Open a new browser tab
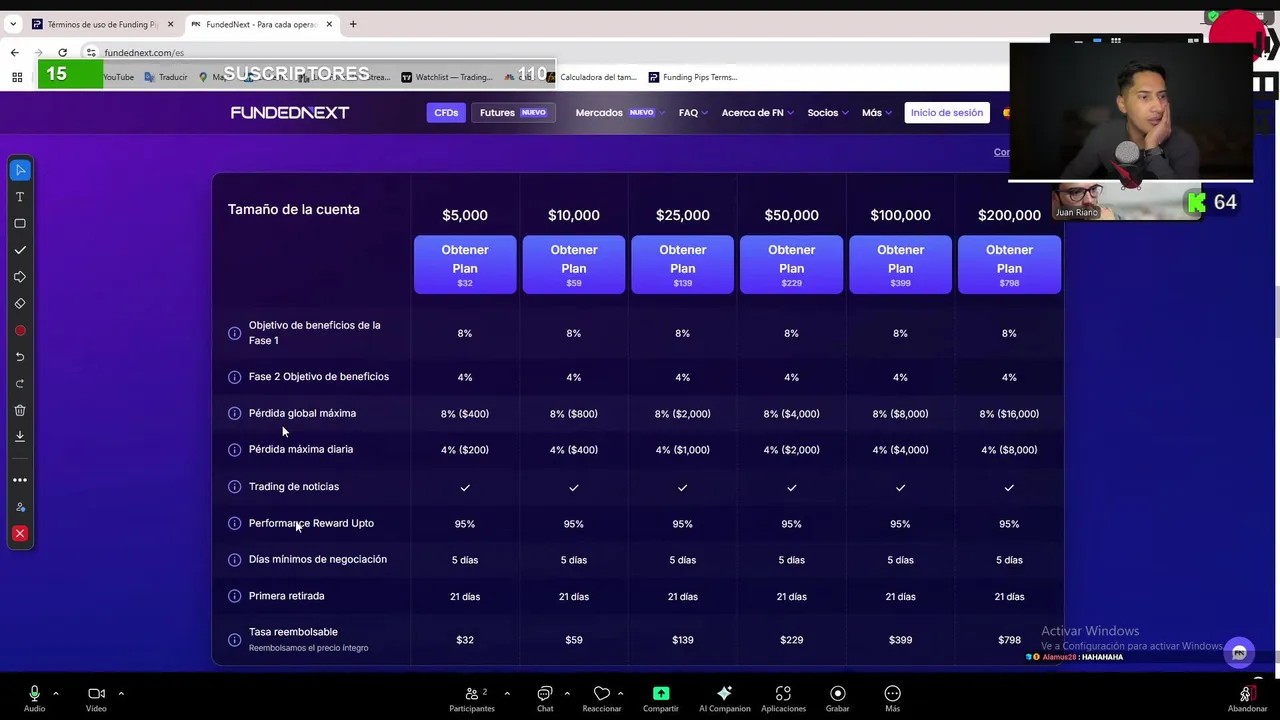This screenshot has height=720, width=1280. (x=353, y=24)
